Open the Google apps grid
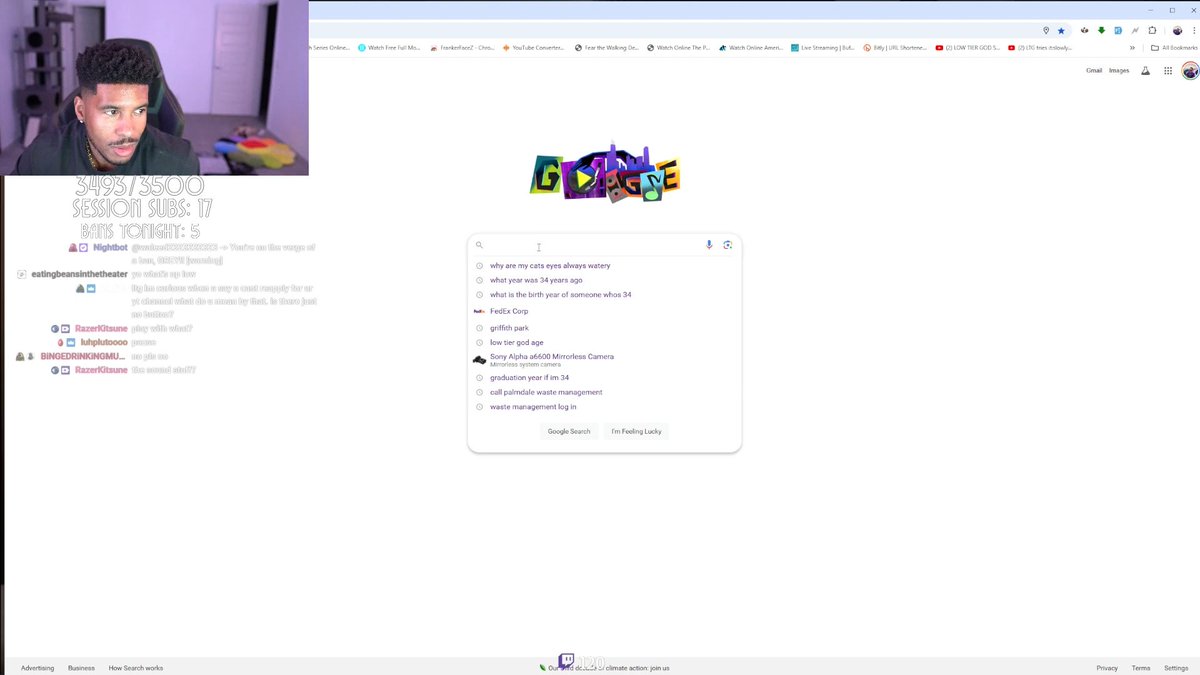This screenshot has height=675, width=1200. pyautogui.click(x=1167, y=71)
